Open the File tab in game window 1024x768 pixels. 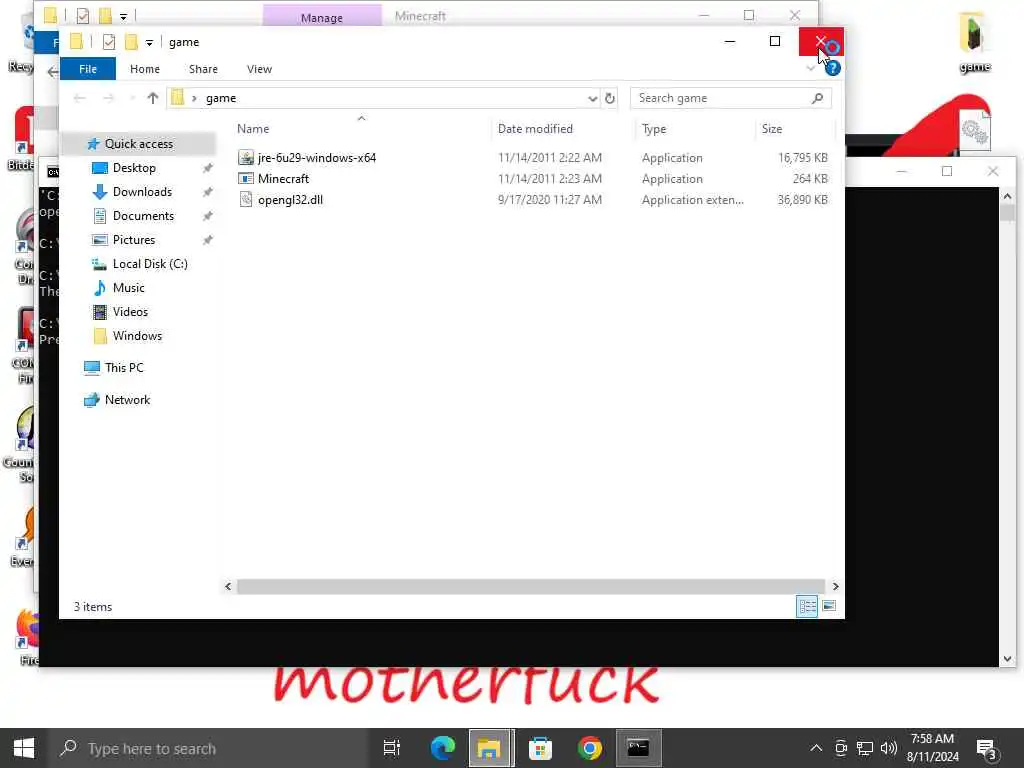point(88,69)
